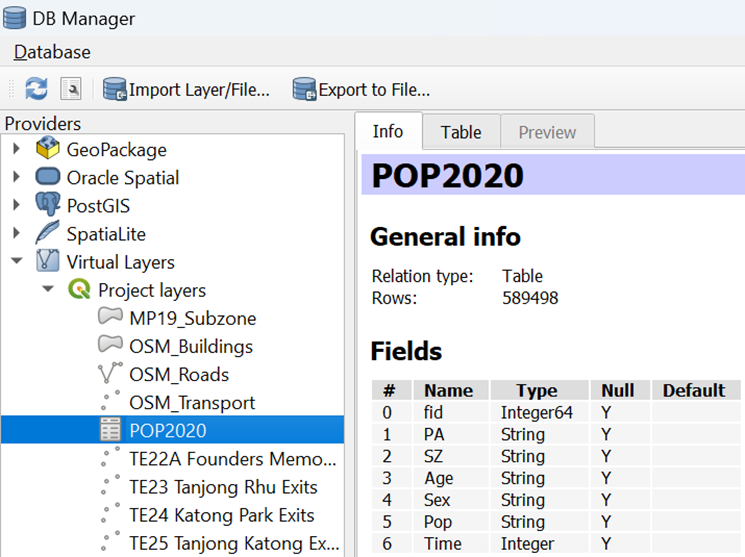Open the Database menu
The width and height of the screenshot is (745, 557).
(x=52, y=52)
